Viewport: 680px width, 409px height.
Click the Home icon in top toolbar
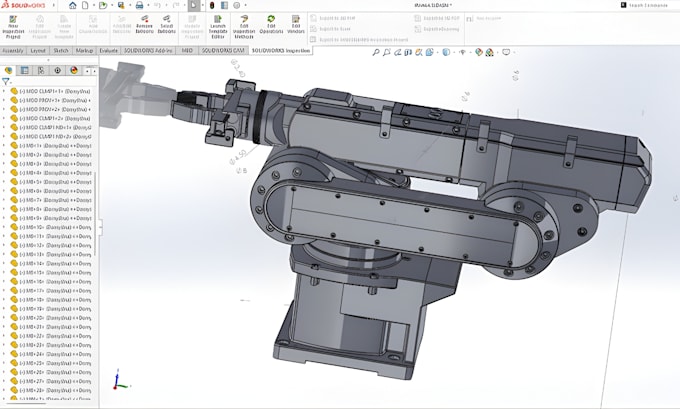(x=72, y=6)
